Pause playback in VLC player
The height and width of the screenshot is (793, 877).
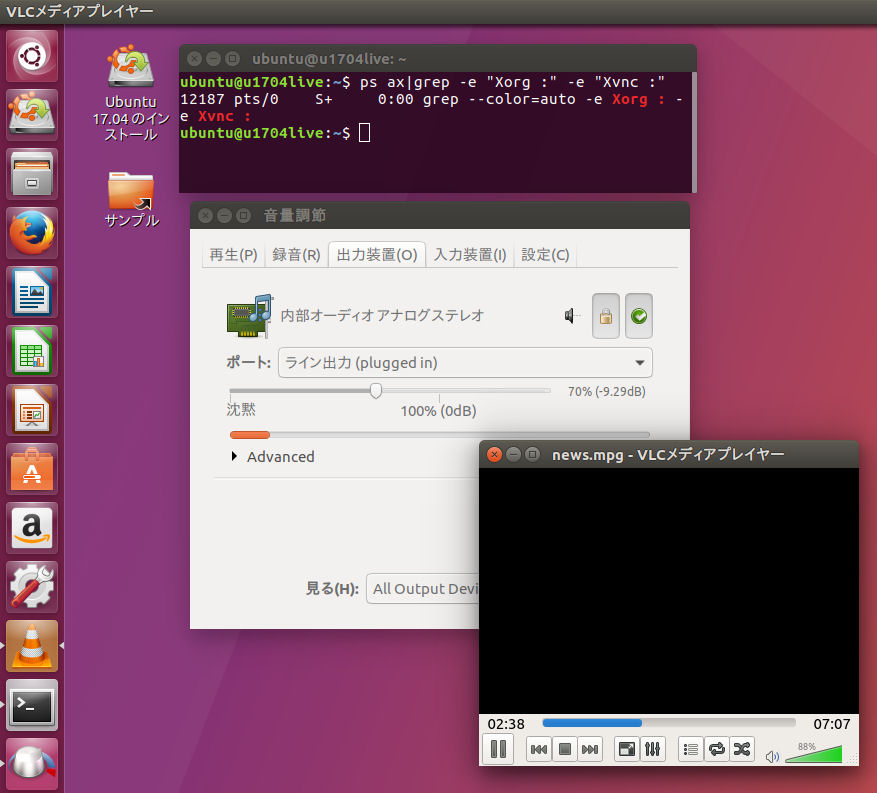point(498,749)
